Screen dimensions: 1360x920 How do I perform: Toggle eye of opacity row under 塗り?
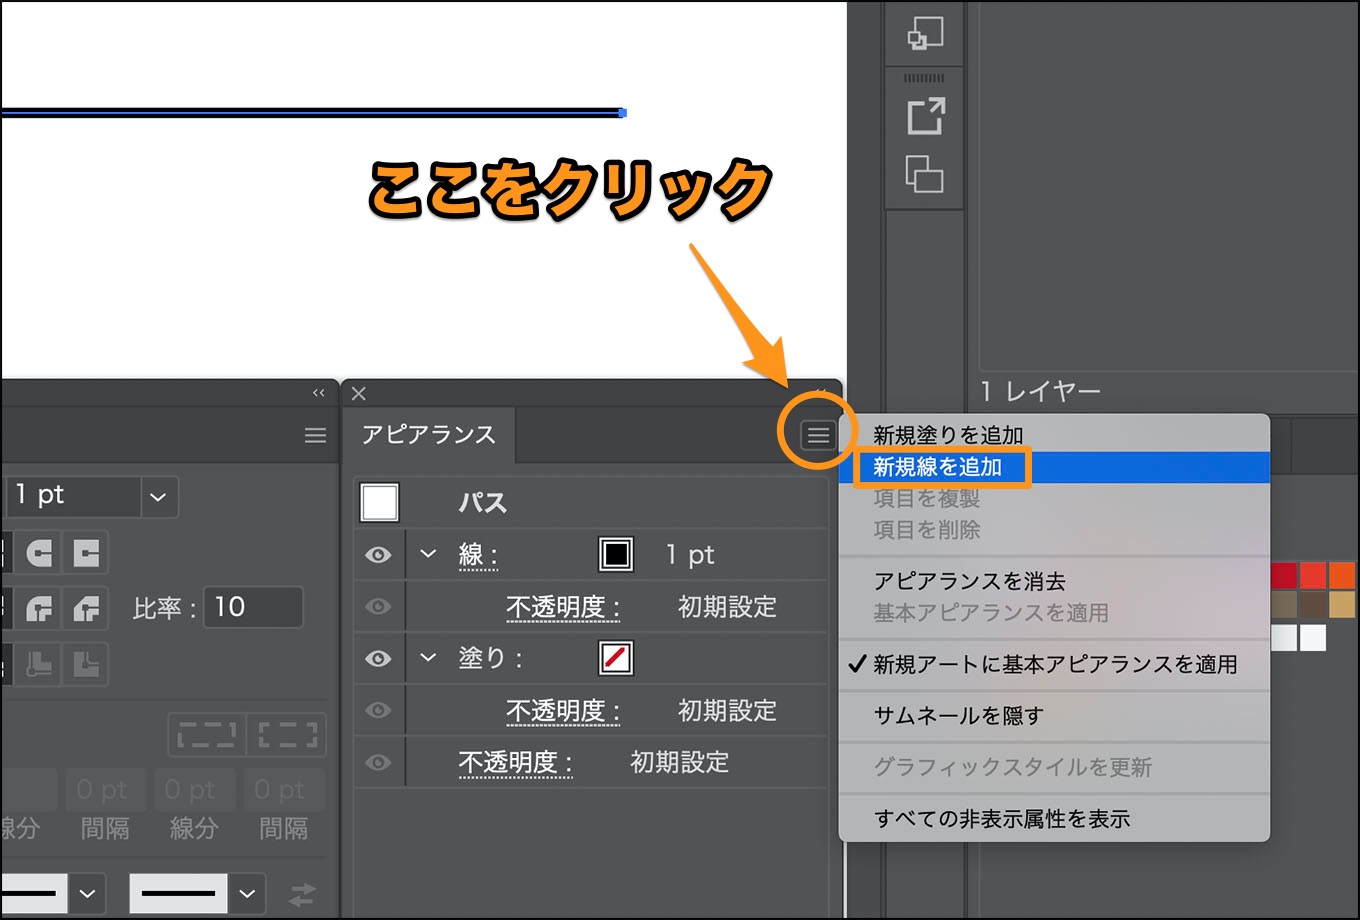pyautogui.click(x=378, y=710)
